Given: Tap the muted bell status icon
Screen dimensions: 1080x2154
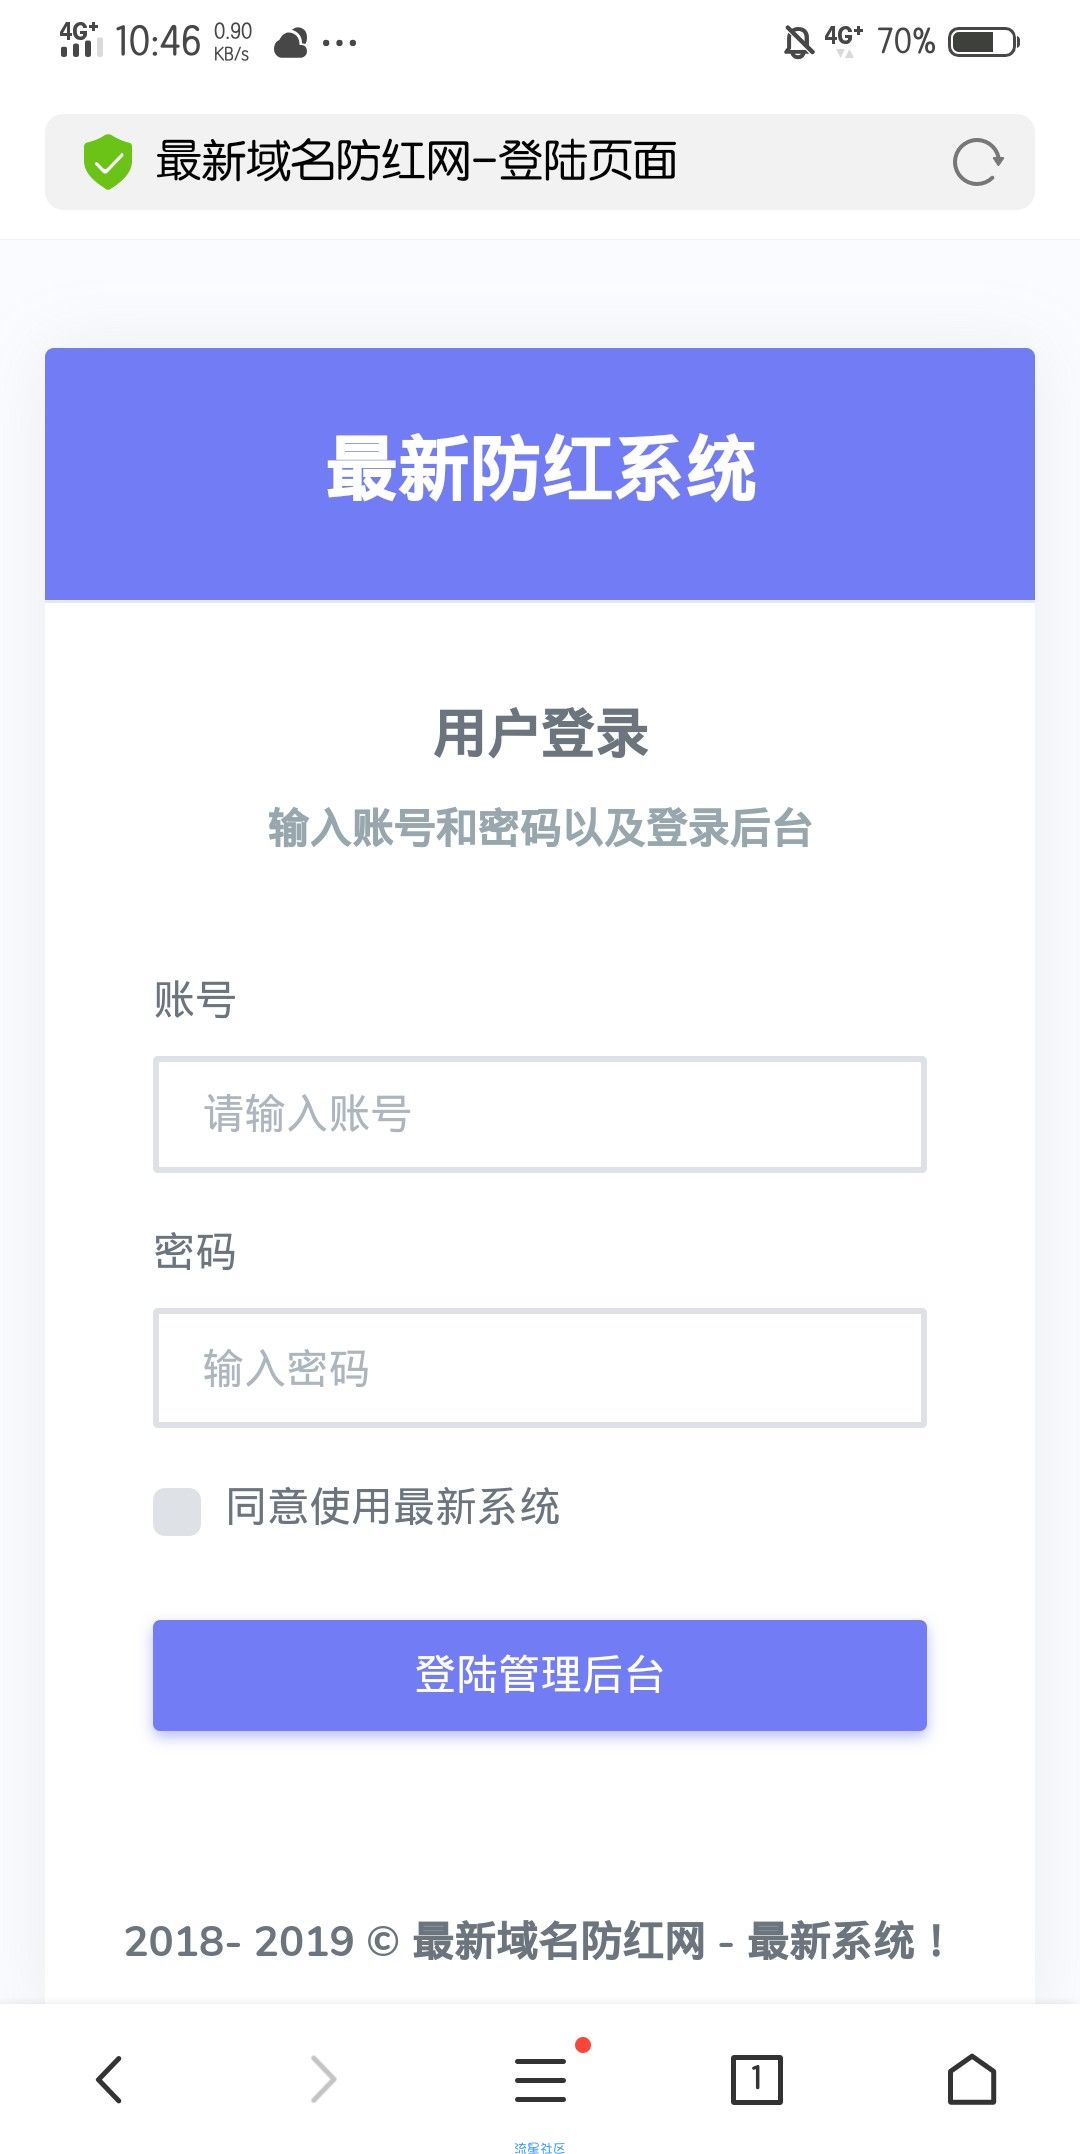Looking at the screenshot, I should (x=798, y=42).
